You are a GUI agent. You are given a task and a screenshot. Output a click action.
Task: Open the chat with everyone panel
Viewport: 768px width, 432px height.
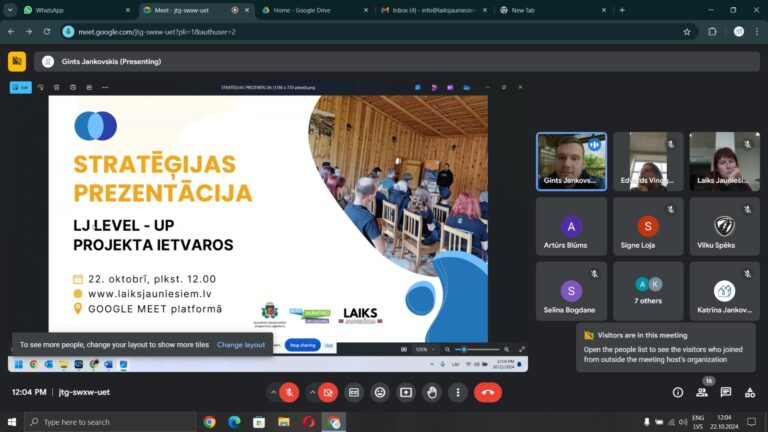(726, 393)
